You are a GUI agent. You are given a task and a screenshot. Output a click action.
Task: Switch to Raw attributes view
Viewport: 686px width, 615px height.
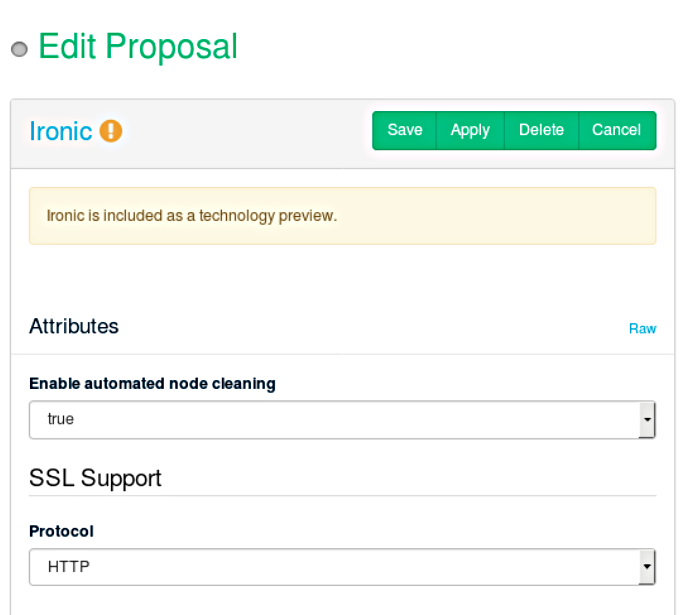pyautogui.click(x=642, y=328)
